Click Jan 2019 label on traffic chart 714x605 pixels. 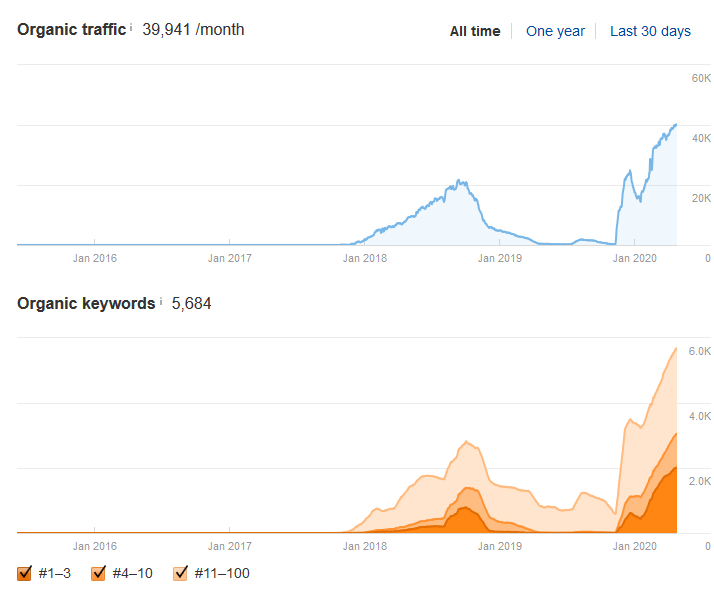[500, 258]
